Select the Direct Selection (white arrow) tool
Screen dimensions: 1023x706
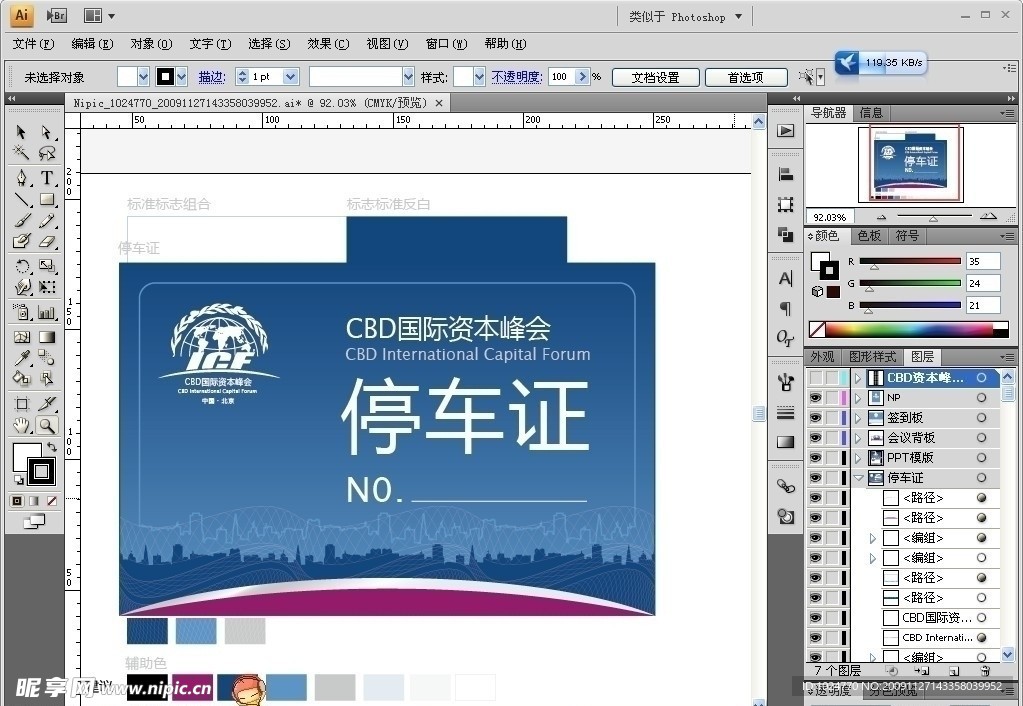coord(46,132)
